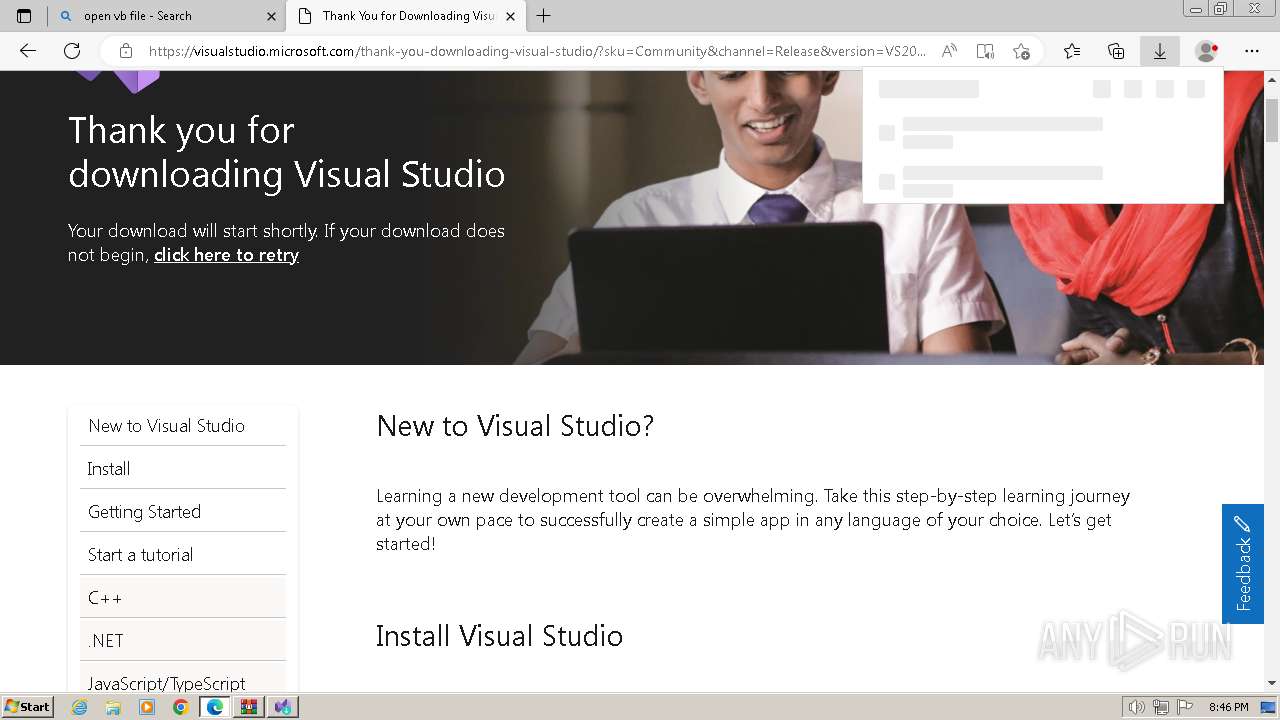The image size is (1280, 720).
Task: Open Internet Explorer from taskbar
Action: pyautogui.click(x=79, y=707)
